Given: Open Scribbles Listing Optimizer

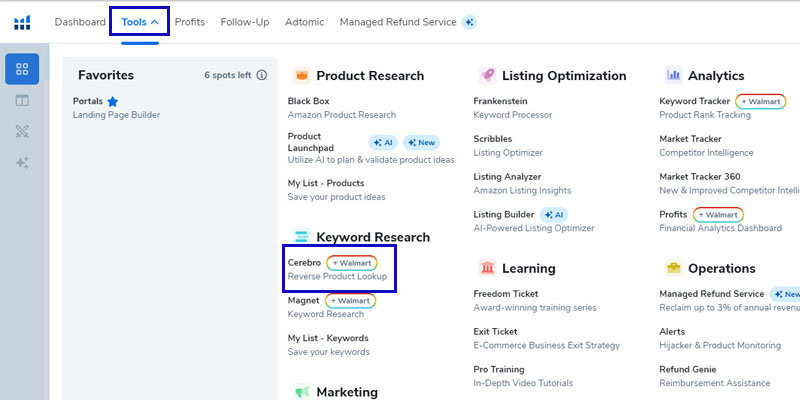Looking at the screenshot, I should click(x=508, y=145).
